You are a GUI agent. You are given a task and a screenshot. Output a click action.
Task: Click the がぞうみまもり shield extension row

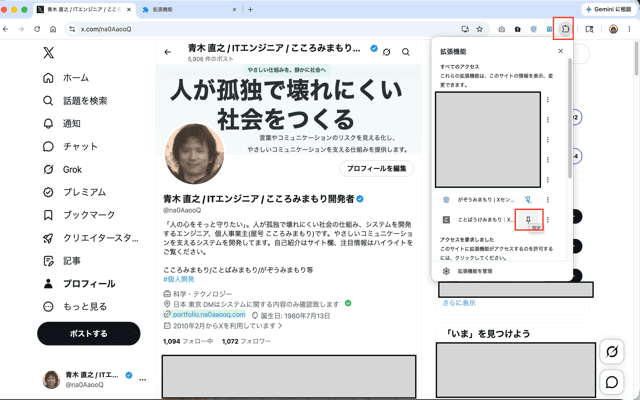tap(478, 200)
